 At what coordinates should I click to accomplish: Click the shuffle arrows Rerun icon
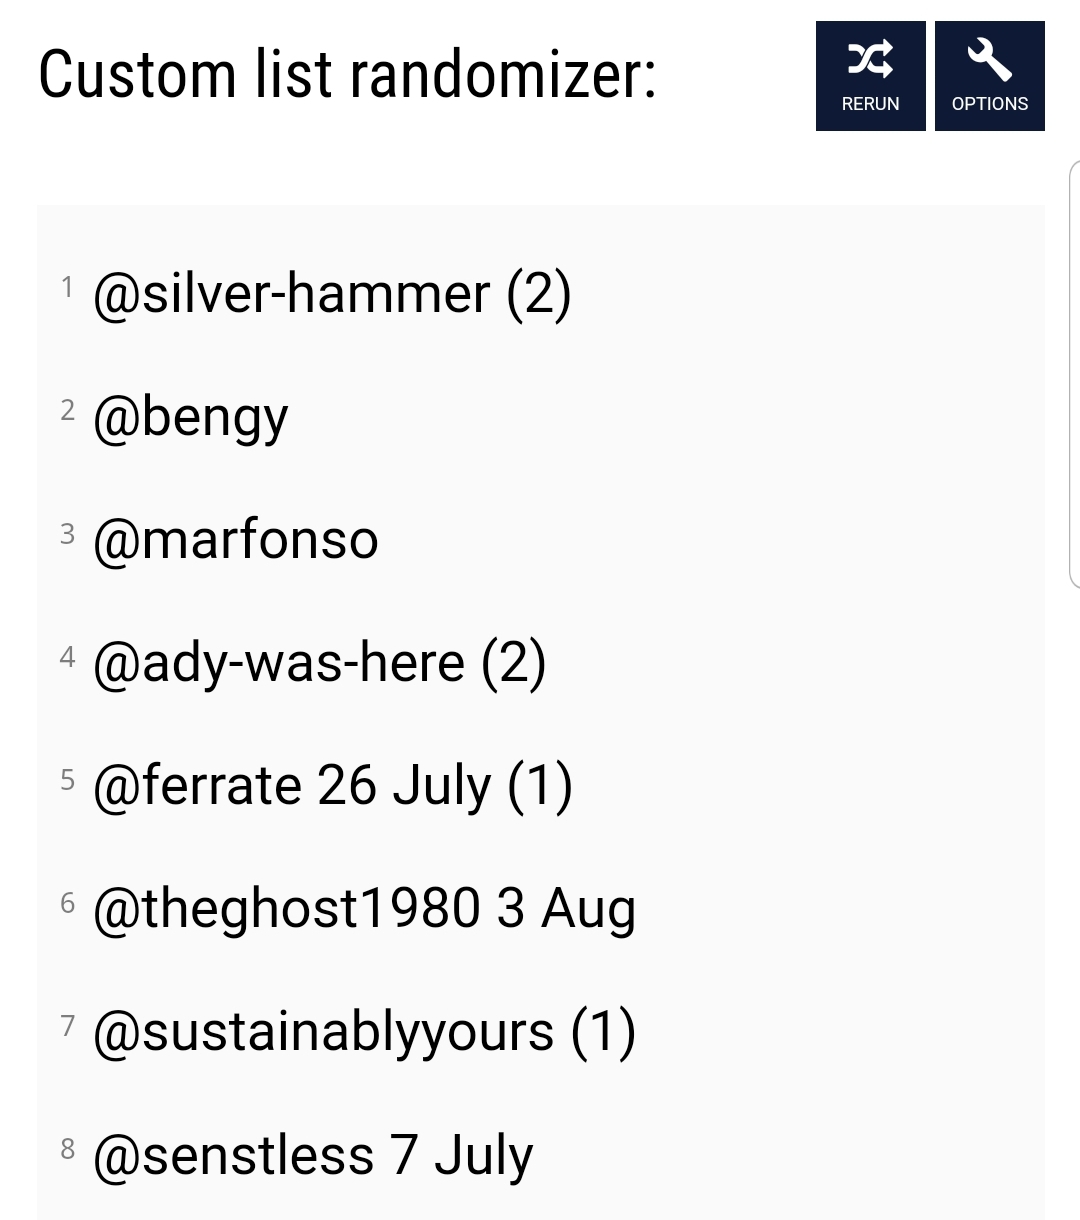870,60
